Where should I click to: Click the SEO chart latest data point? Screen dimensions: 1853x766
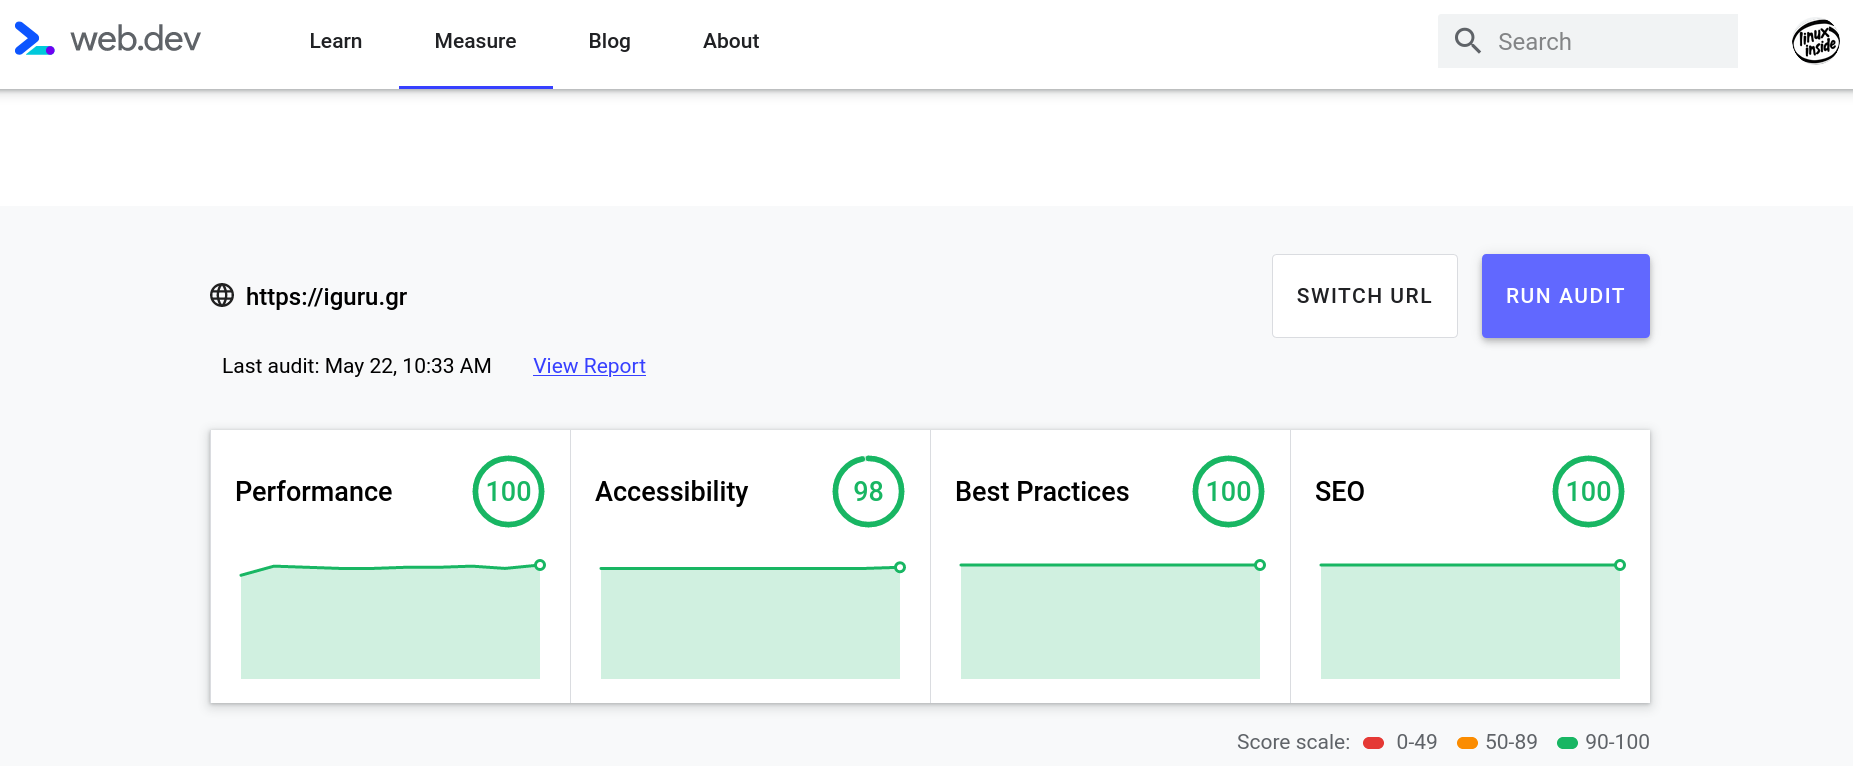(1620, 565)
